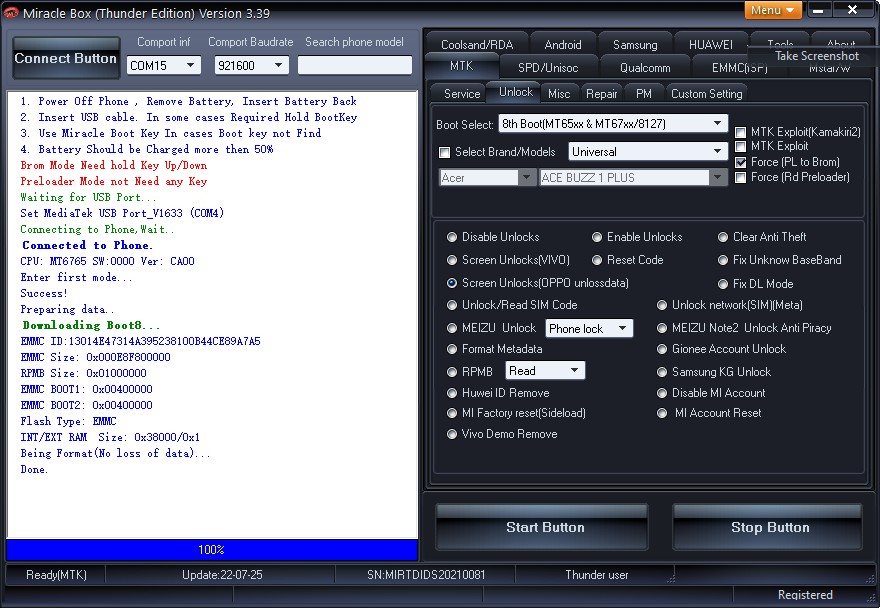
Task: Select MI Account Reset option
Action: click(x=662, y=413)
